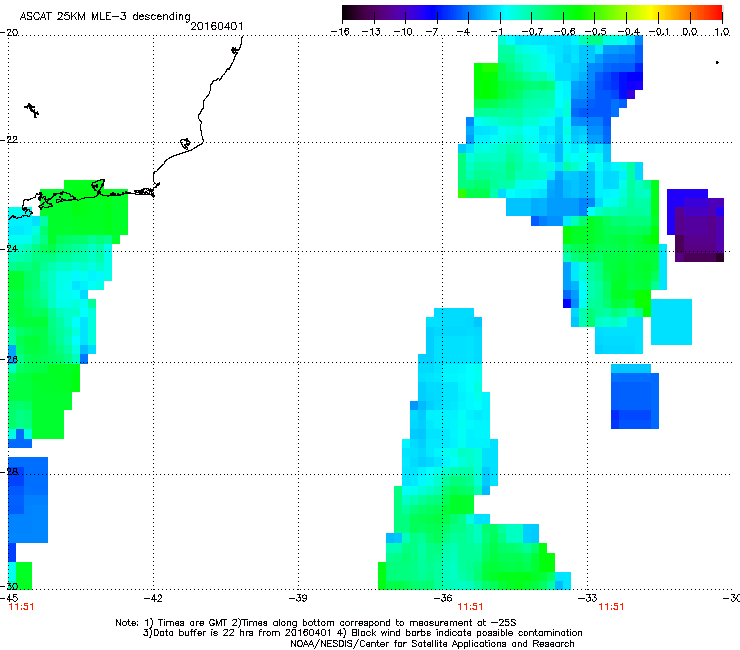Screen dimensions: 740x650
Task: Click latitude label '-24' on the left axis
Action: [x=9, y=248]
